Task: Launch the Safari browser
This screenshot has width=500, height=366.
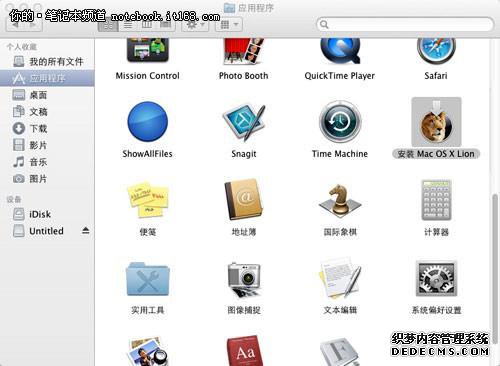Action: (x=436, y=51)
